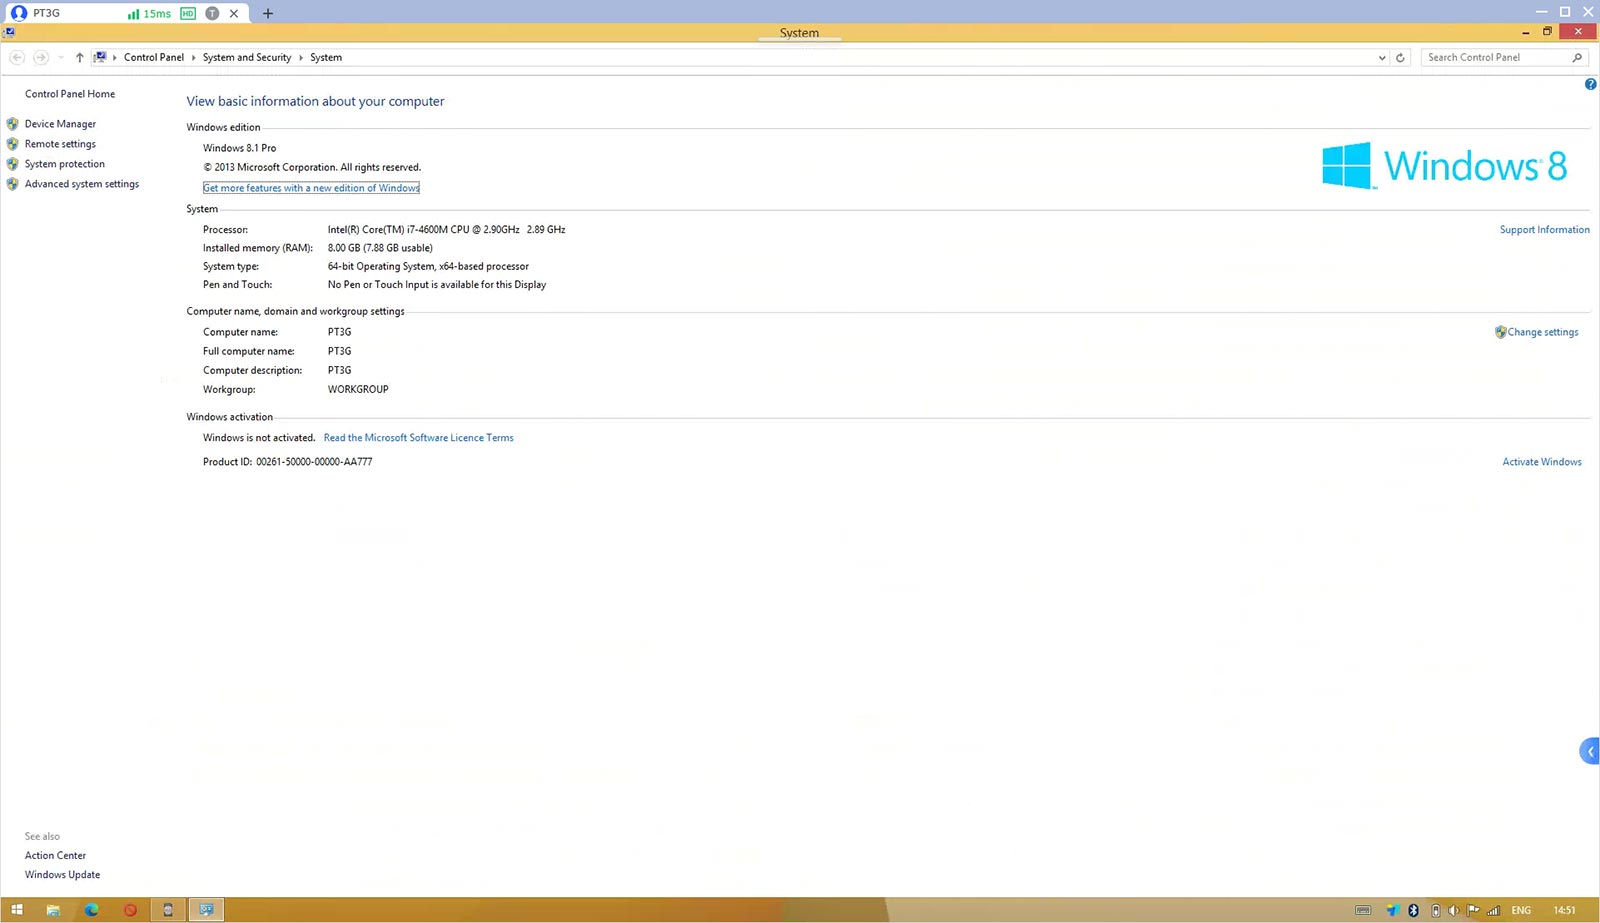The width and height of the screenshot is (1600, 923).
Task: Open the touch keyboard tray icon
Action: pos(1363,910)
